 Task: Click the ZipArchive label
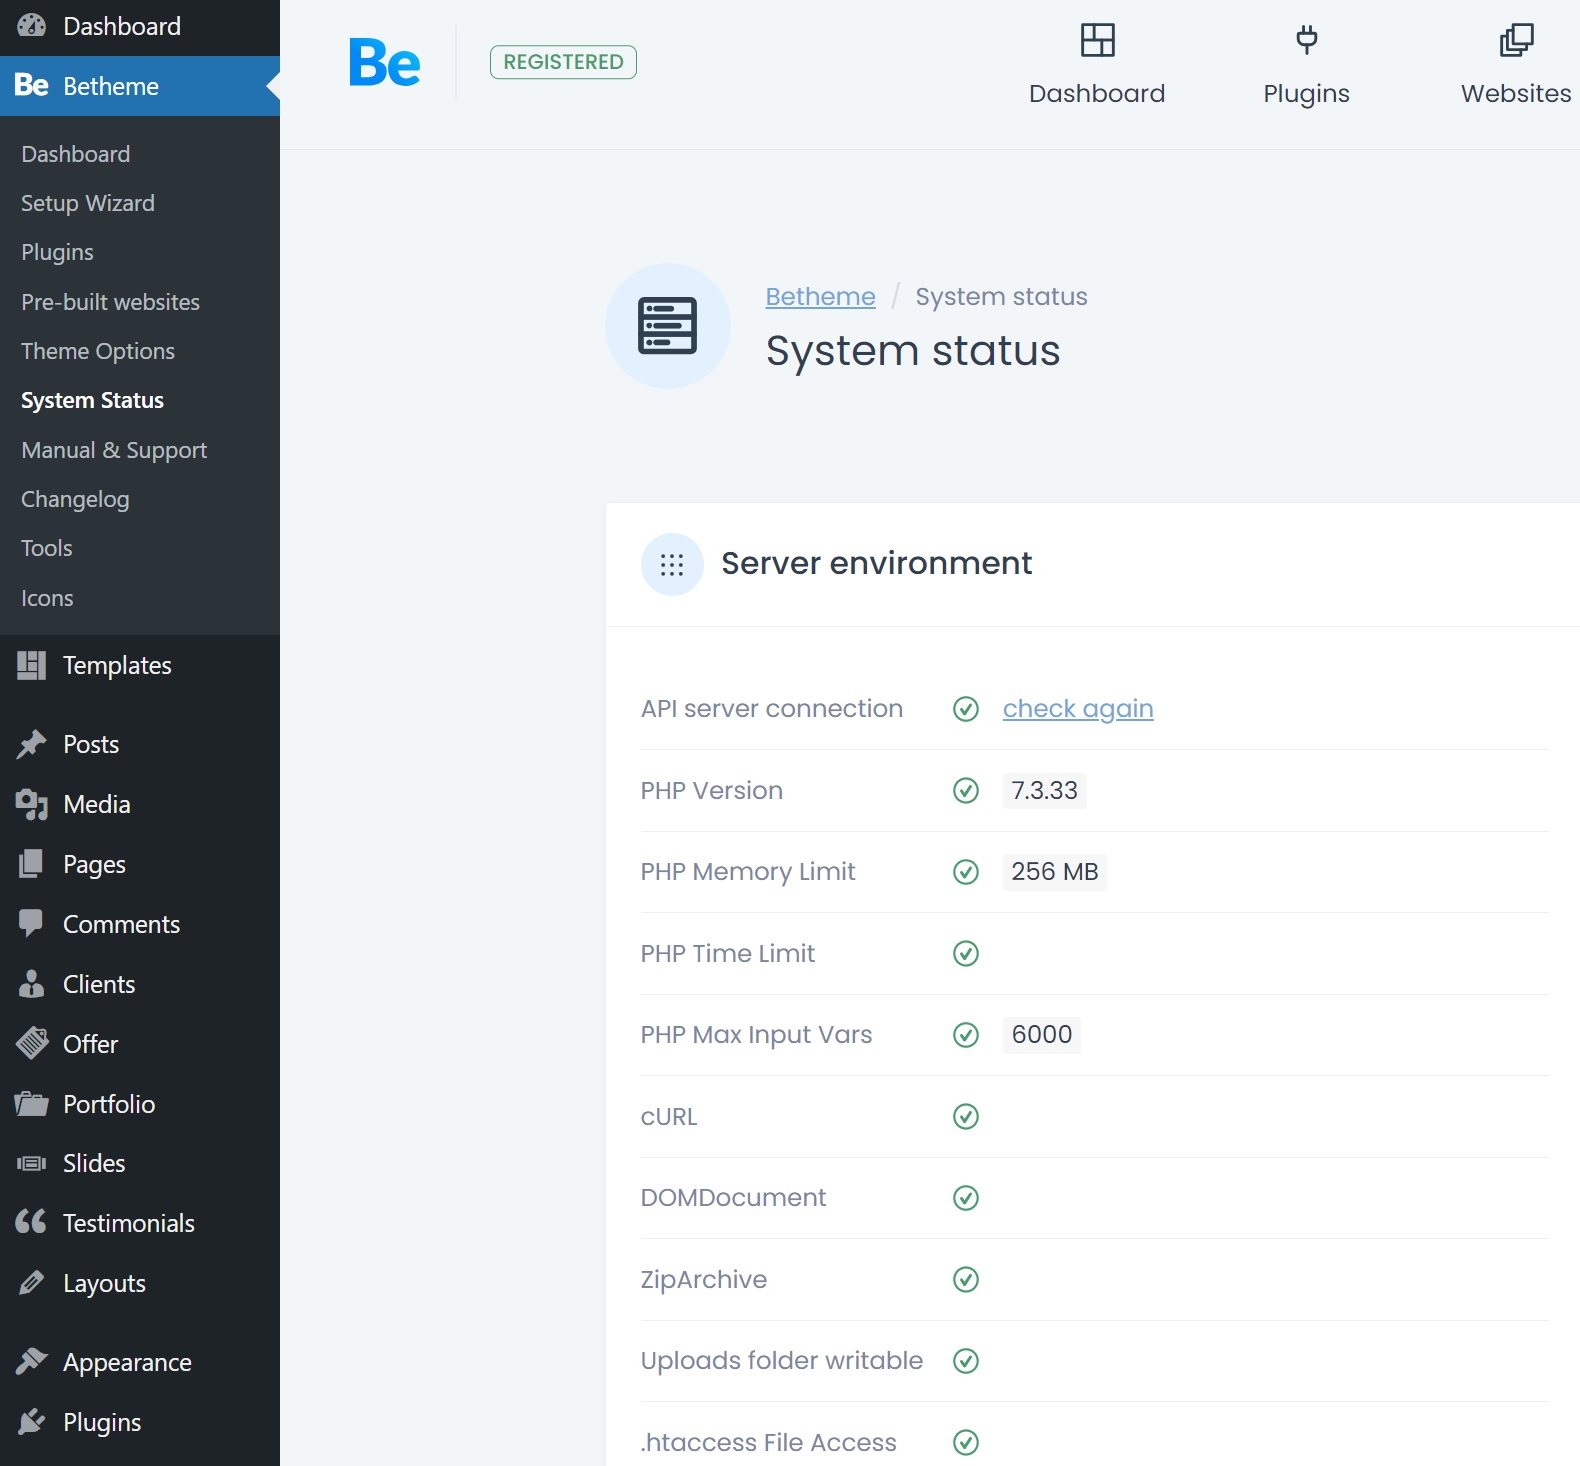tap(704, 1280)
